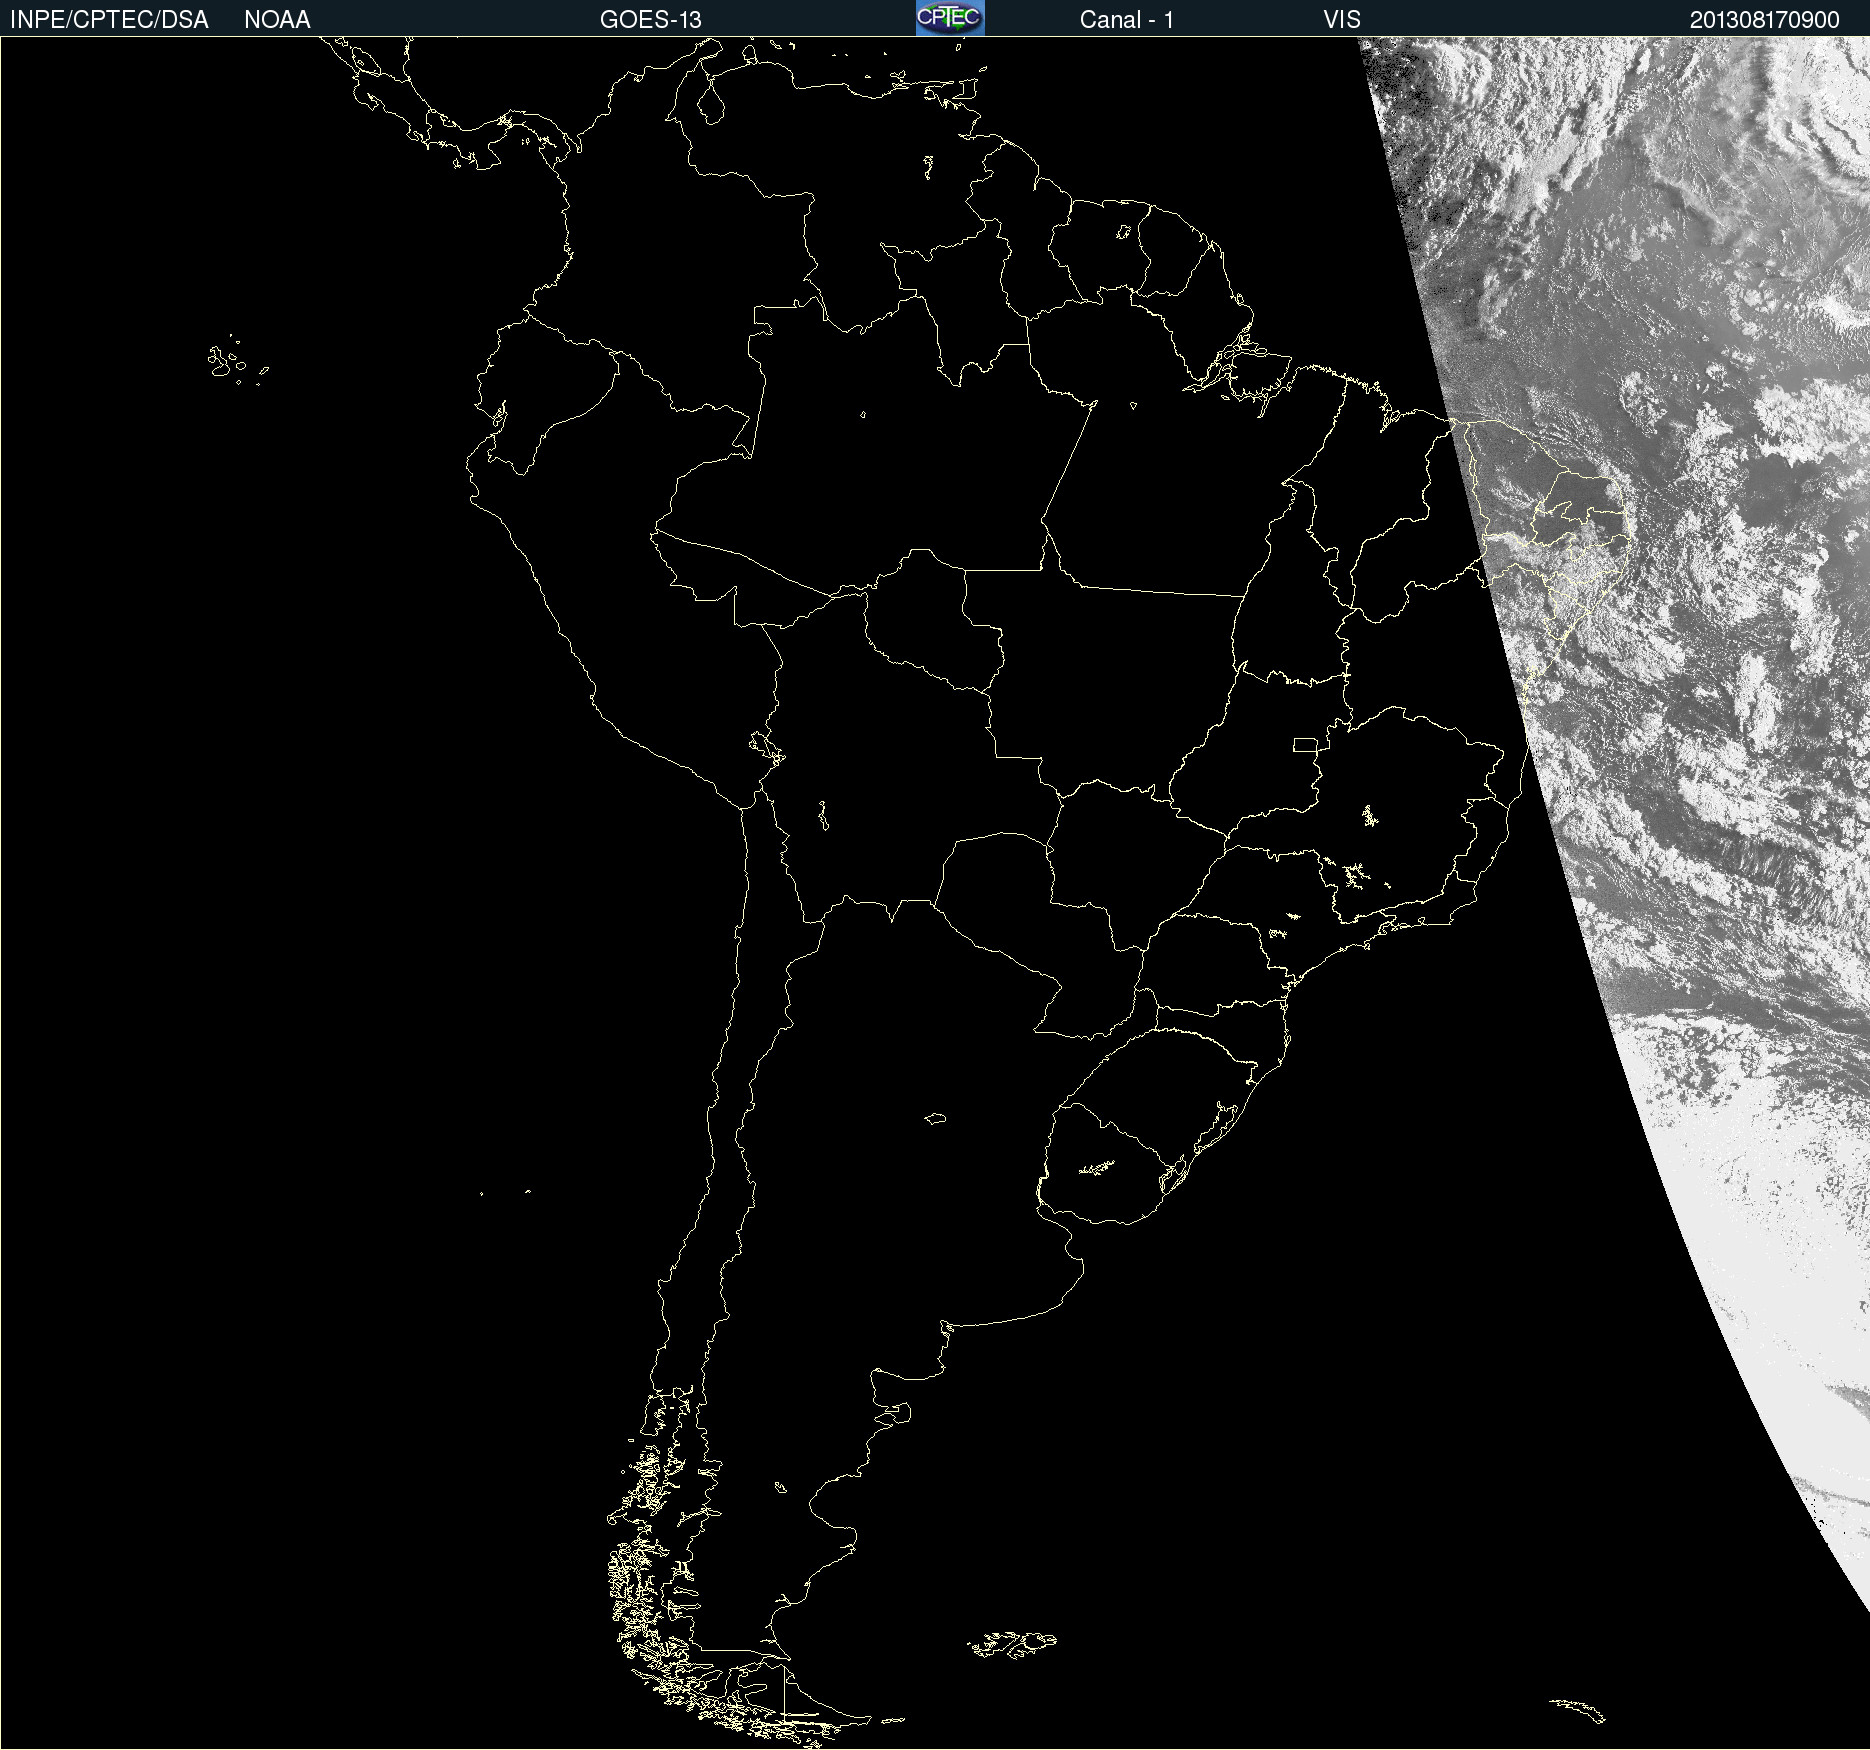Click the Canal - 1 channel label
1870x1750 pixels.
pos(1126,20)
